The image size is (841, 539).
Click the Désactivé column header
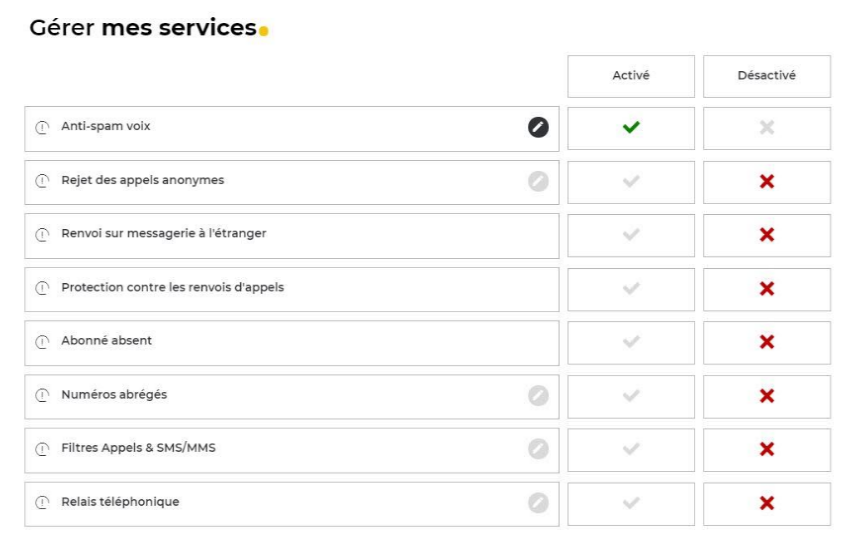[767, 76]
